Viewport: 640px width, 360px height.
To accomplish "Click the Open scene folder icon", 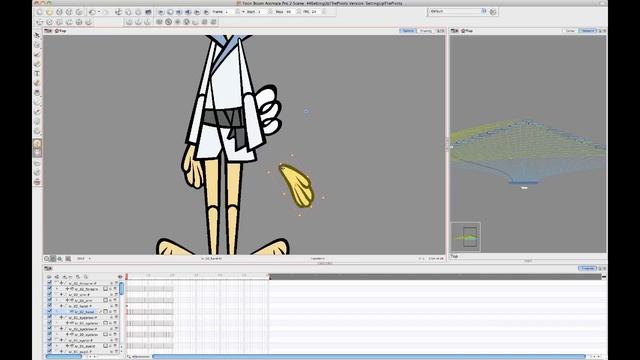I will point(49,12).
